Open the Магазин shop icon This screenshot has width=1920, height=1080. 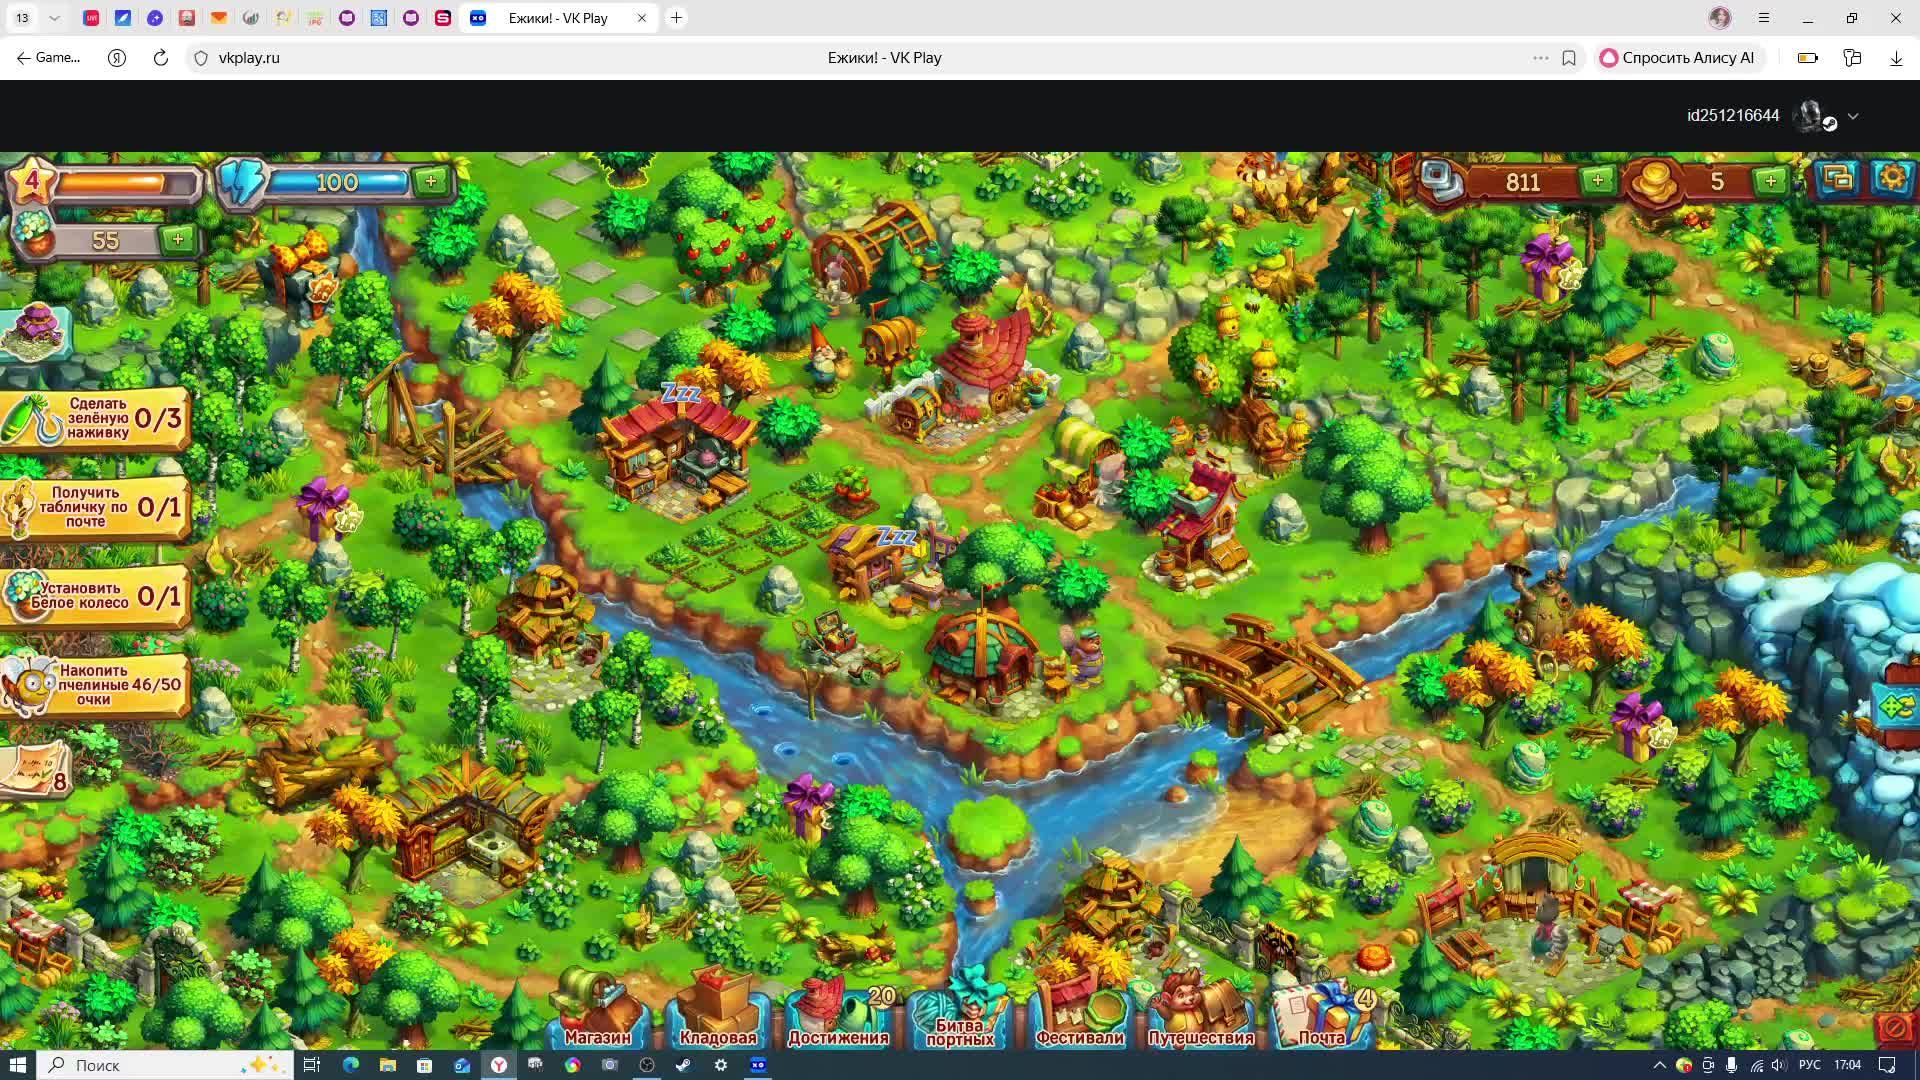pyautogui.click(x=598, y=1012)
